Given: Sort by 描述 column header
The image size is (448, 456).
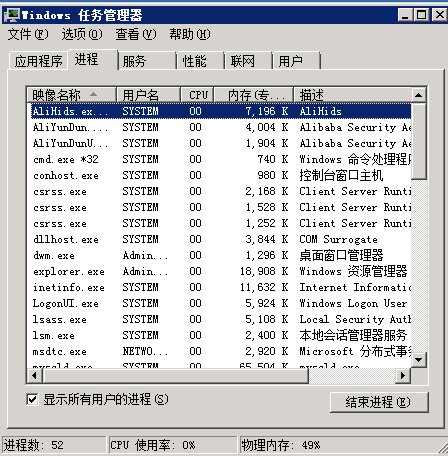Looking at the screenshot, I should (x=353, y=95).
